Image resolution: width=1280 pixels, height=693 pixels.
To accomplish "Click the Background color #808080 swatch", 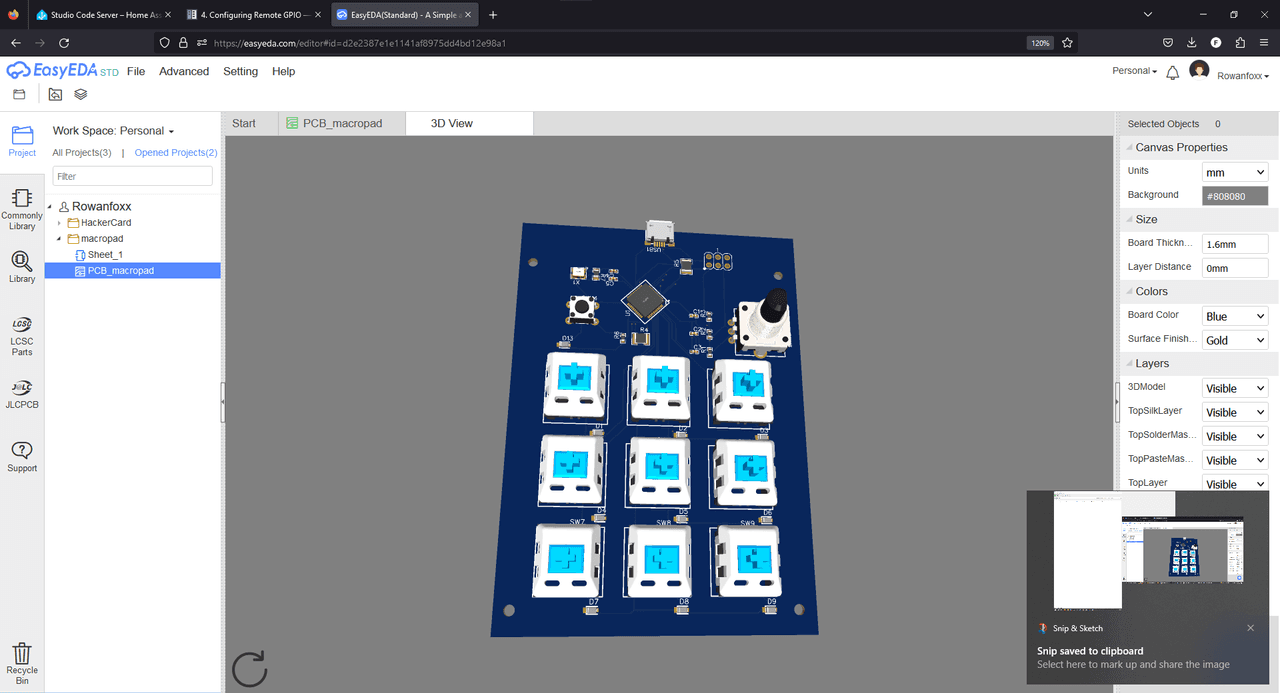I will tap(1235, 197).
